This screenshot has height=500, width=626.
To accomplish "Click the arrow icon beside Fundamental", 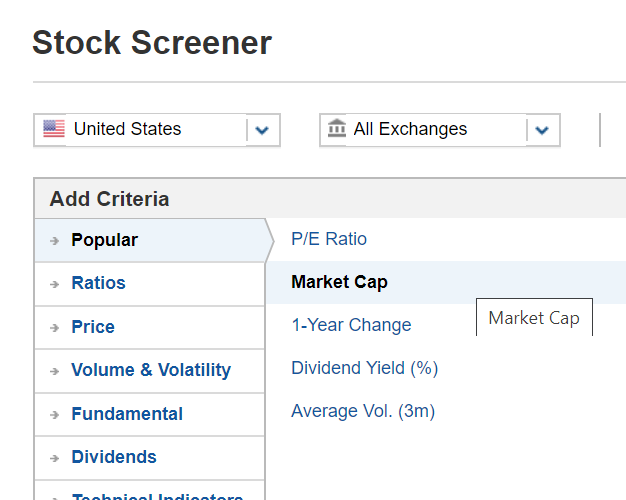I will point(54,415).
